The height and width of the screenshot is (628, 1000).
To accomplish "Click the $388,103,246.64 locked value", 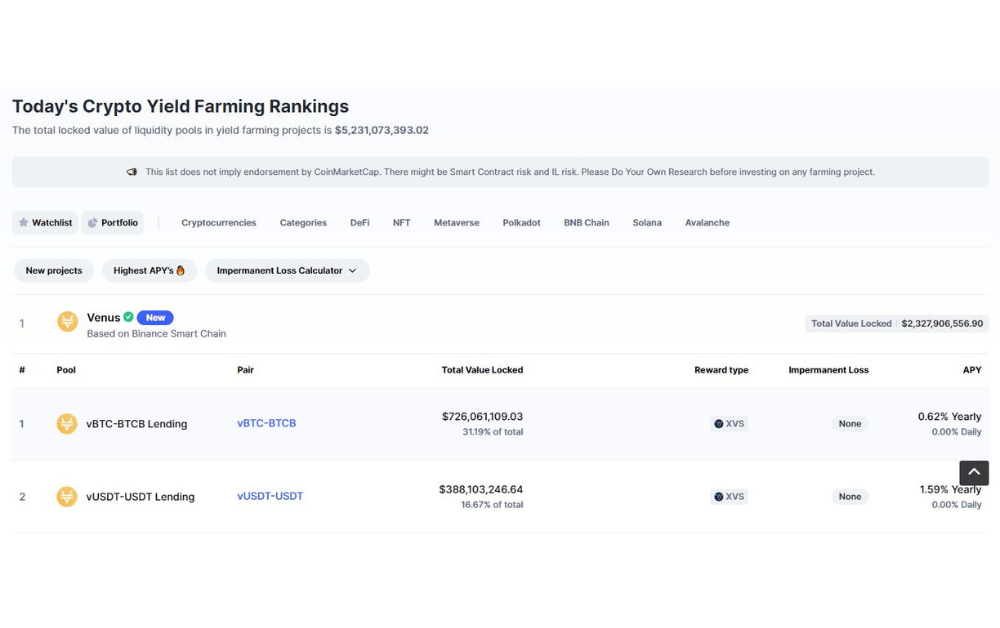I will [481, 489].
